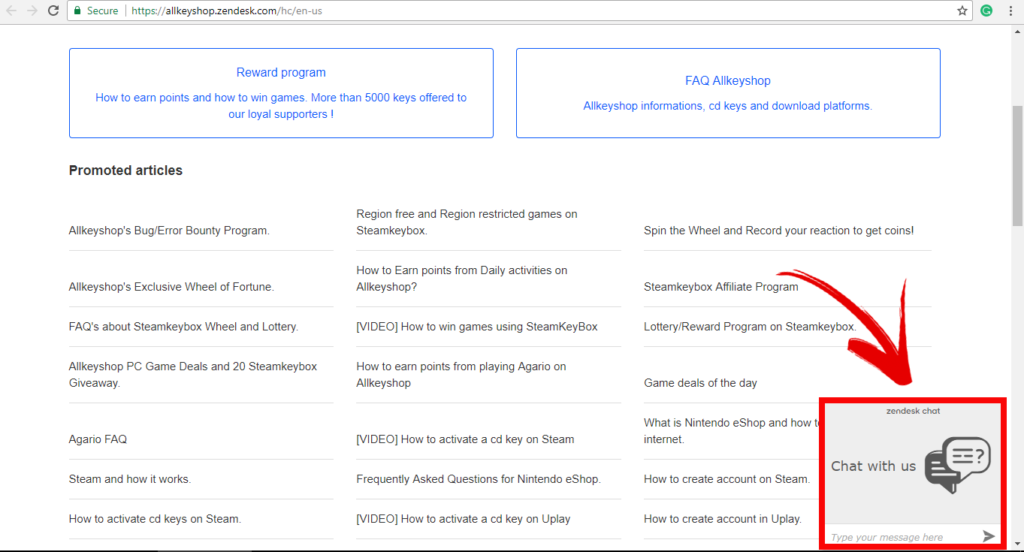The image size is (1024, 552).
Task: Open the Grammarly extension icon
Action: tap(987, 10)
